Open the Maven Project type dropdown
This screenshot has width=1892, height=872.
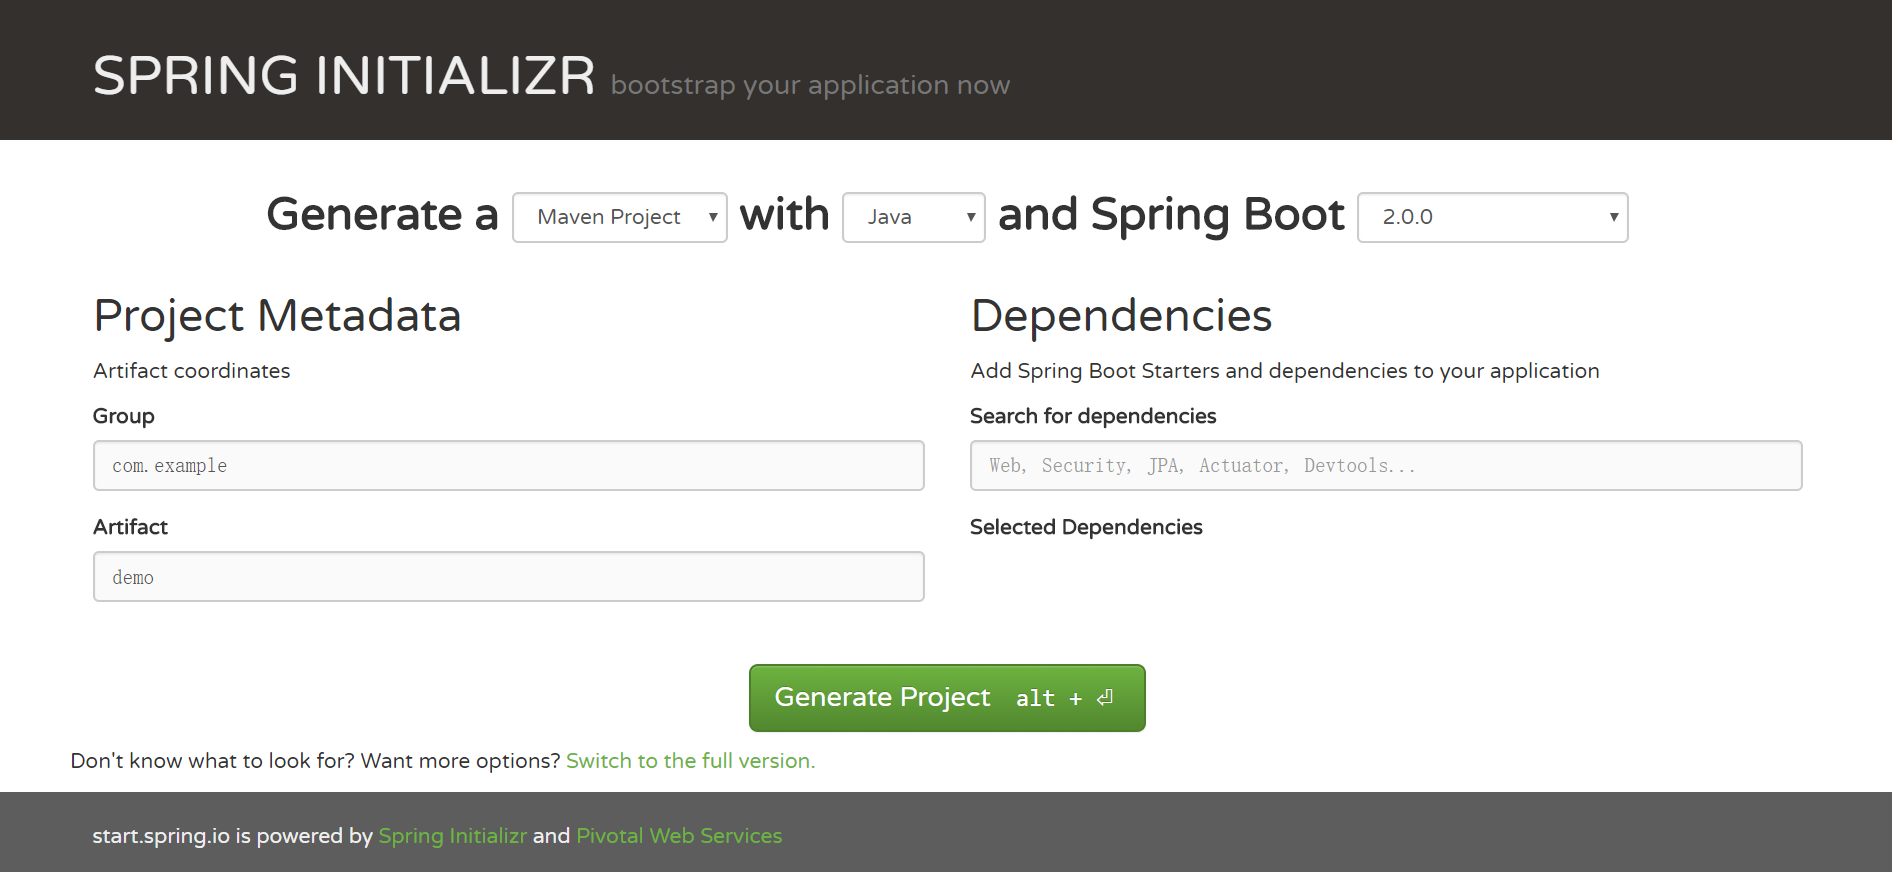click(x=619, y=217)
